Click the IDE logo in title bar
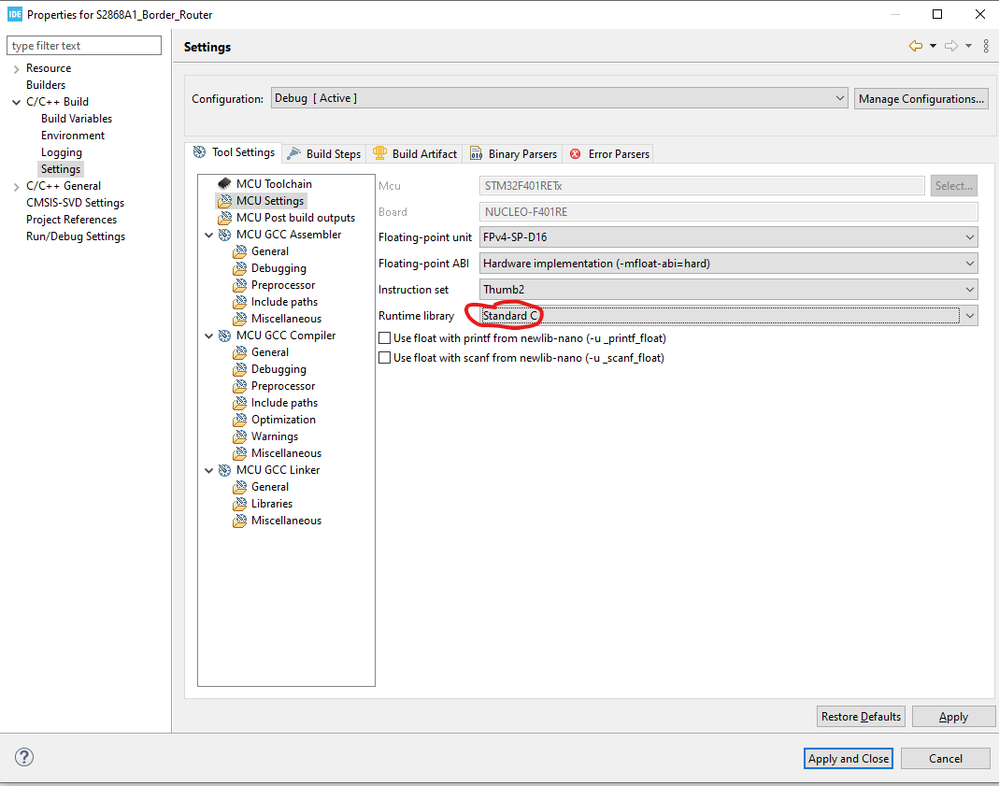This screenshot has height=786, width=999. tap(15, 14)
